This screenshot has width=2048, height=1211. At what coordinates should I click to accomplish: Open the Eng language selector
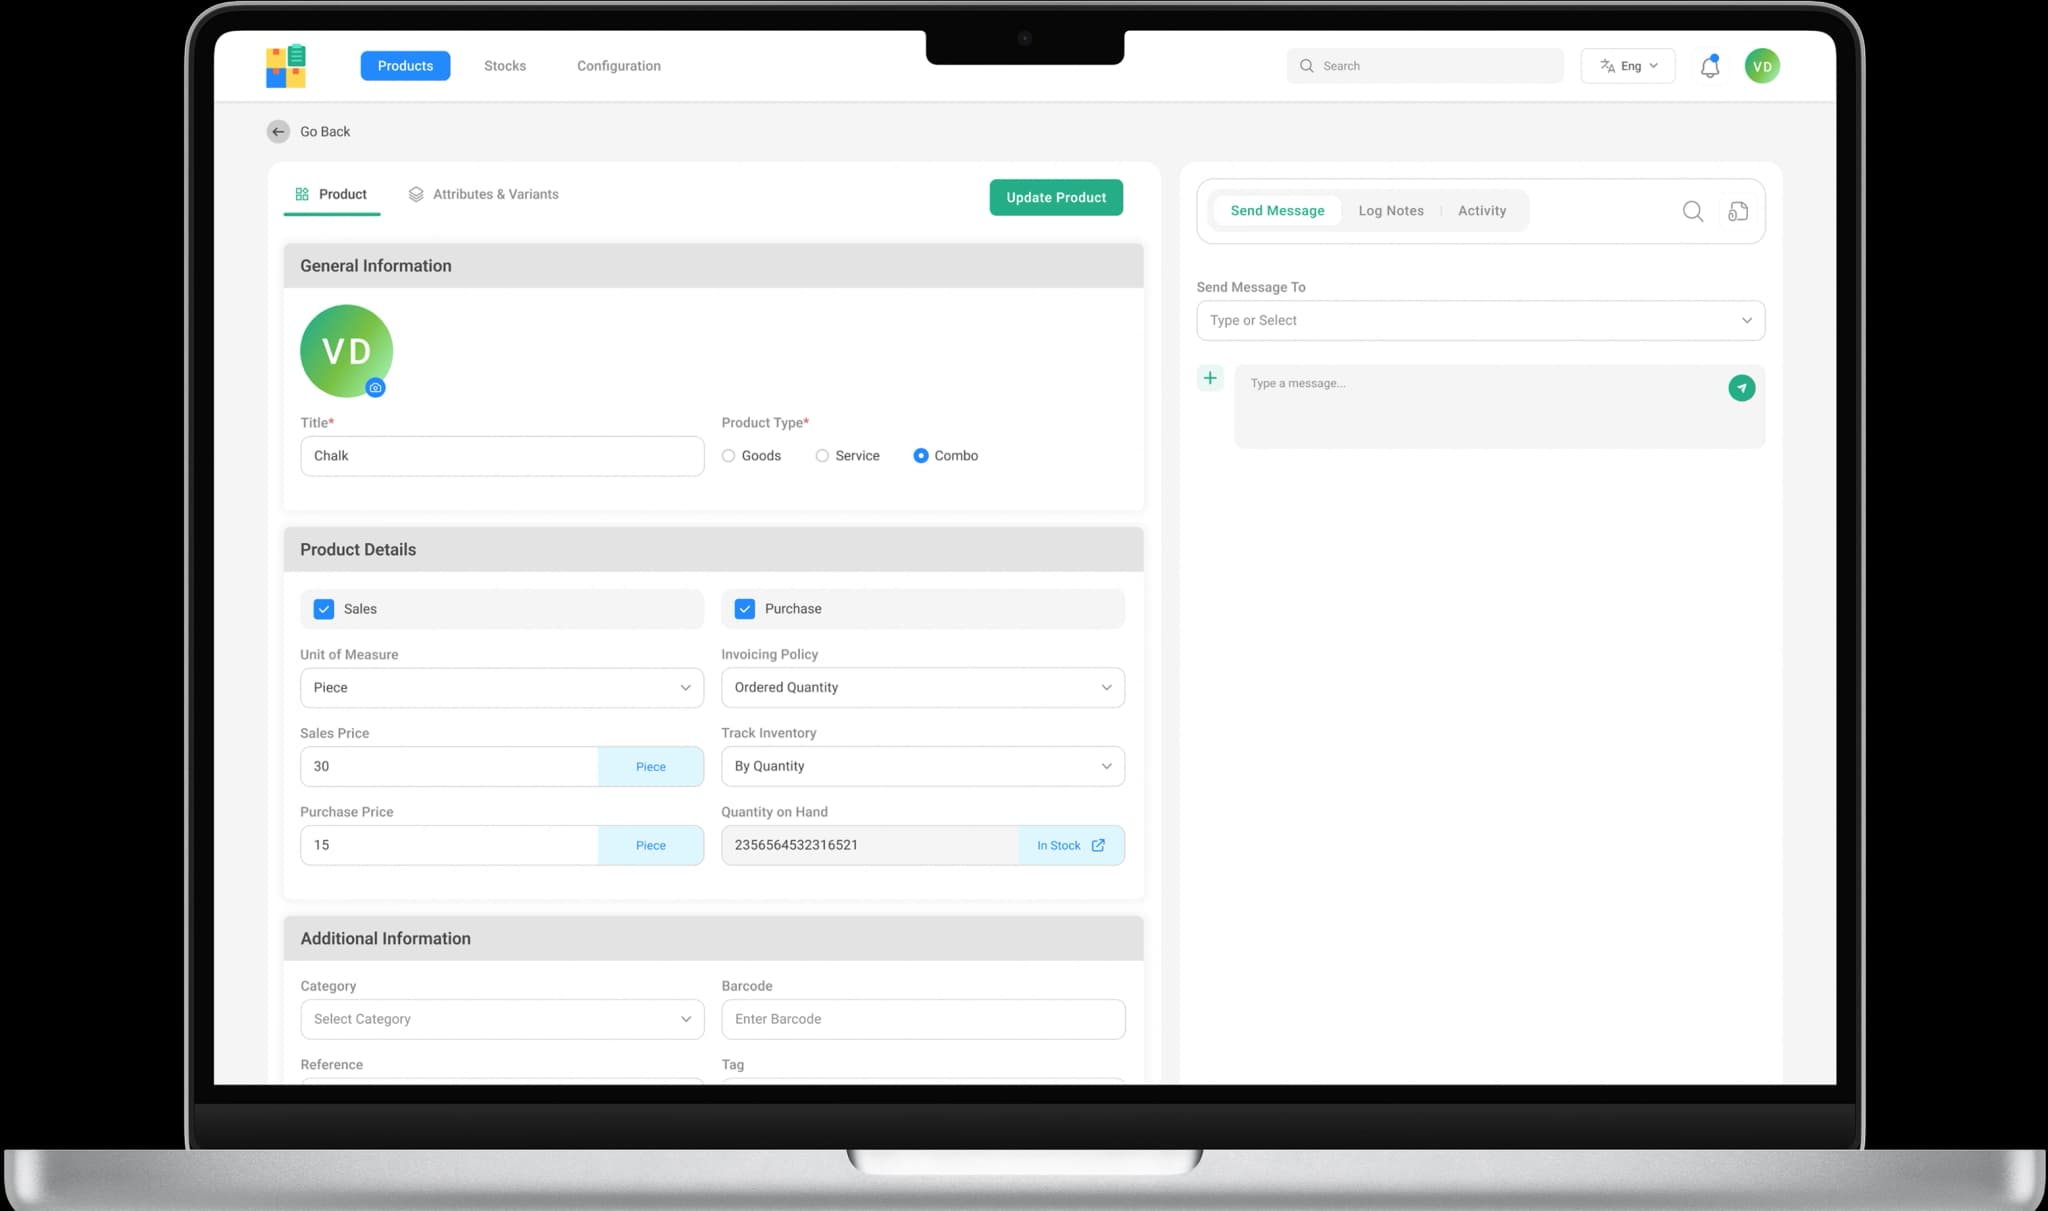click(x=1628, y=66)
